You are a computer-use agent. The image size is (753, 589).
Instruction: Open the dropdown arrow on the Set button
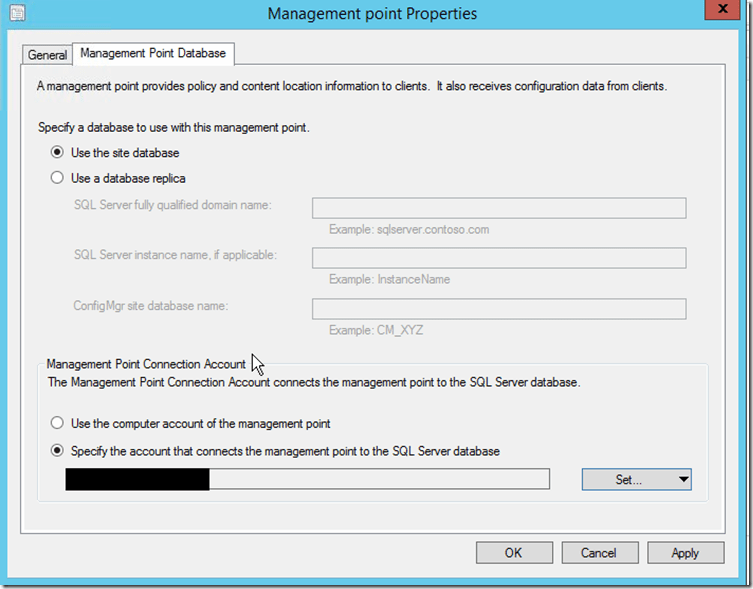coord(683,480)
